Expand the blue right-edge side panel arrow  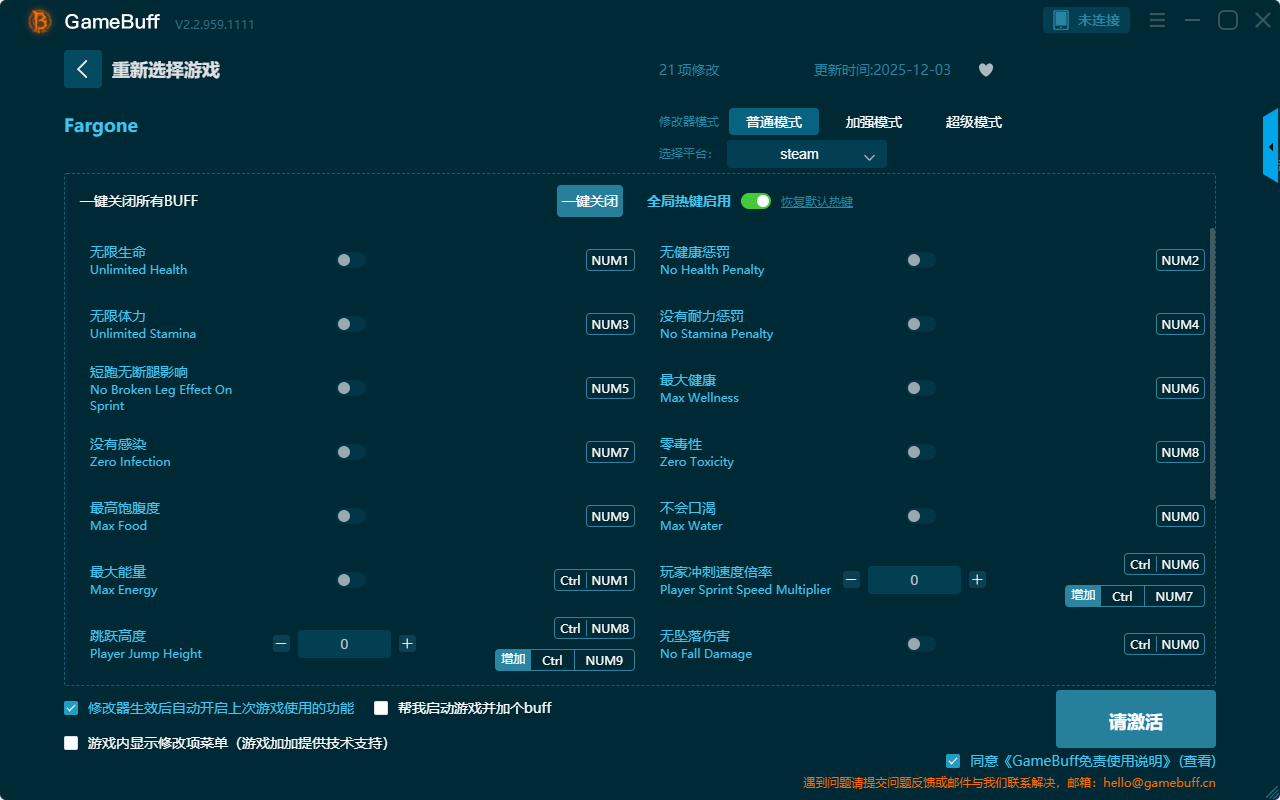coord(1271,147)
